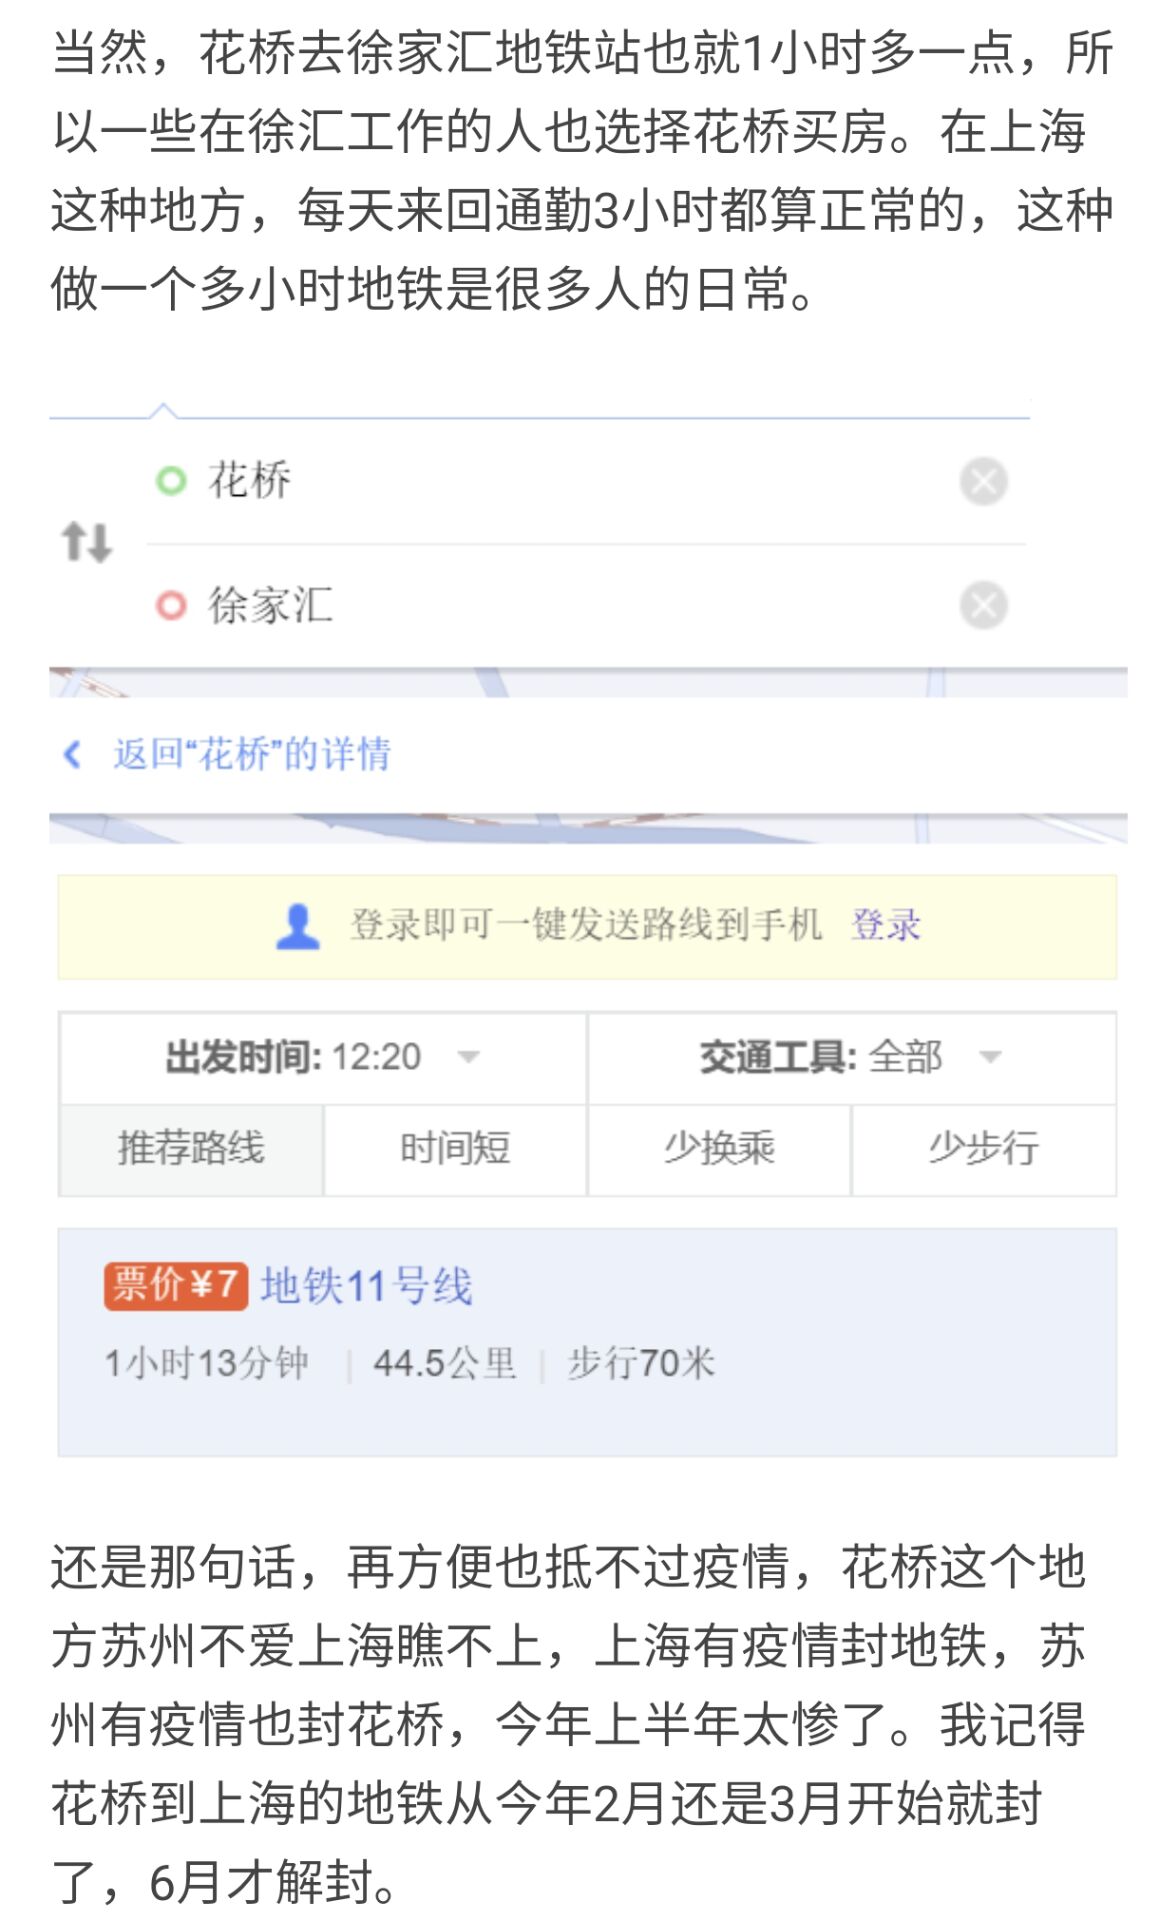Switch to the 时间短 tab
This screenshot has width=1174, height=1920.
[x=455, y=1148]
